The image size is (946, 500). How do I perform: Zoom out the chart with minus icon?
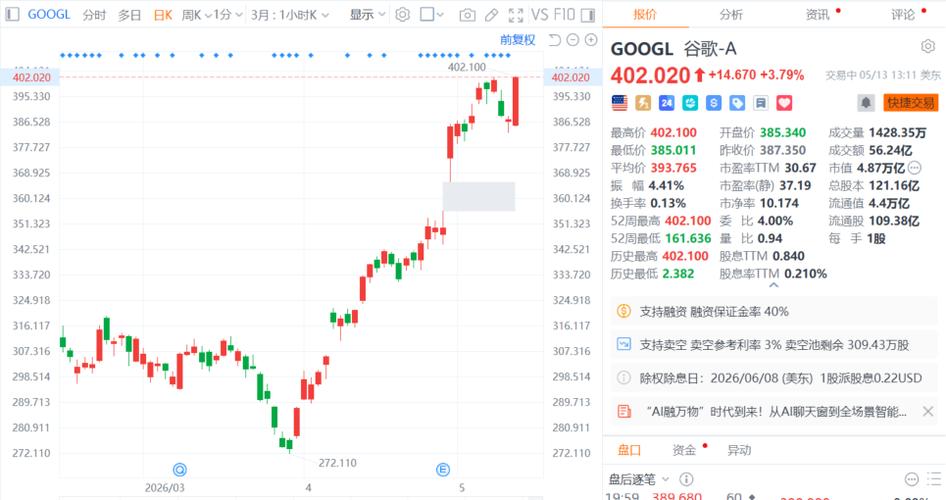(573, 40)
